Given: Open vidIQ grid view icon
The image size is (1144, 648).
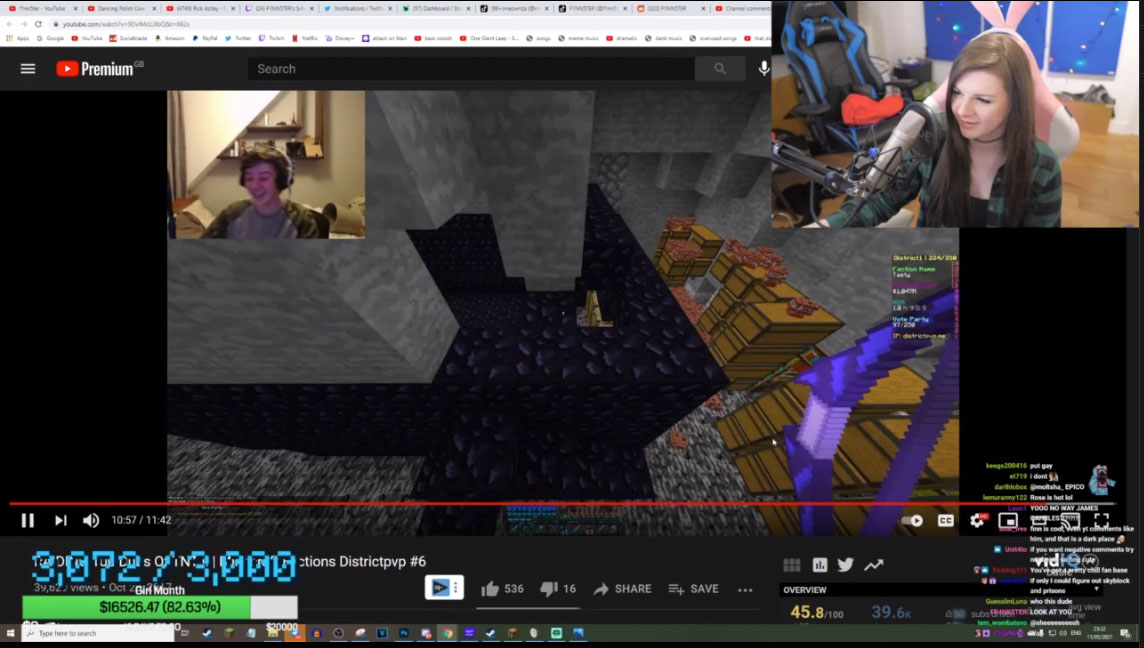Looking at the screenshot, I should 792,565.
